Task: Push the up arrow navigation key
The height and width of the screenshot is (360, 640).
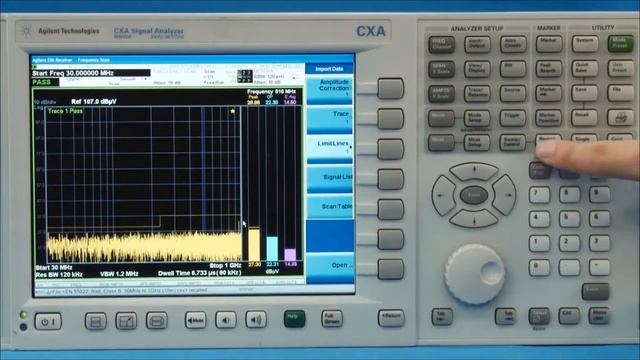Action: (474, 171)
